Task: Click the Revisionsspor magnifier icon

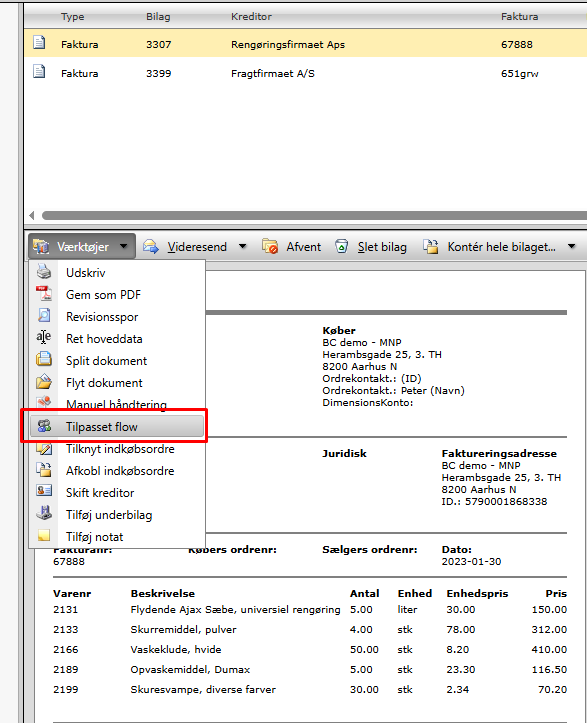Action: point(44,316)
